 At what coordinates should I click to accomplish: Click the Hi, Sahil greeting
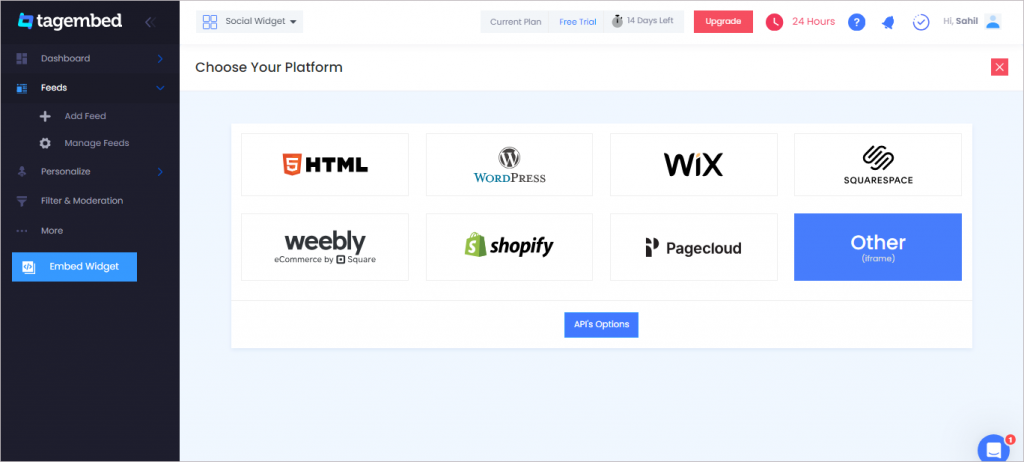961,22
